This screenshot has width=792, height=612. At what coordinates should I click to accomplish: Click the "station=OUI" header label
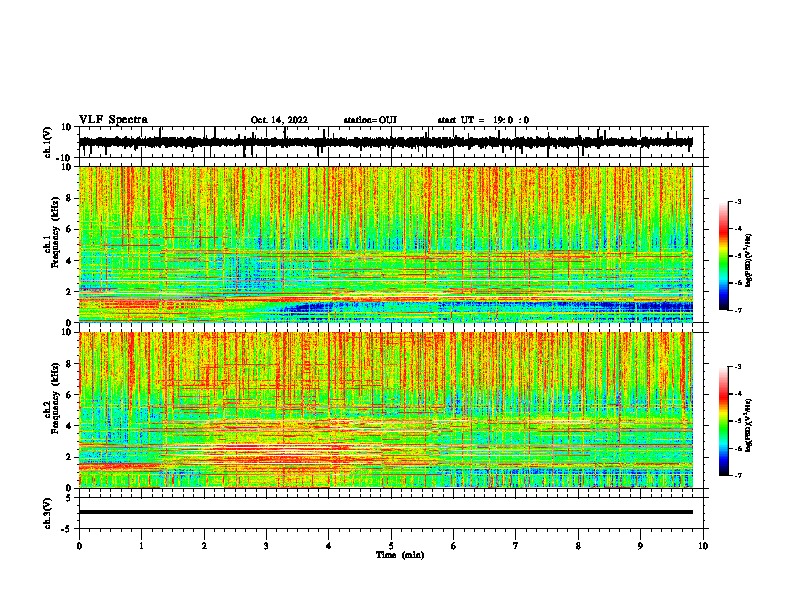370,120
